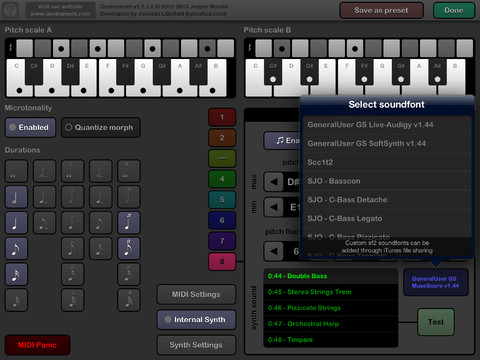The height and width of the screenshot is (360, 480).
Task: Click the Test sound button
Action: click(436, 322)
